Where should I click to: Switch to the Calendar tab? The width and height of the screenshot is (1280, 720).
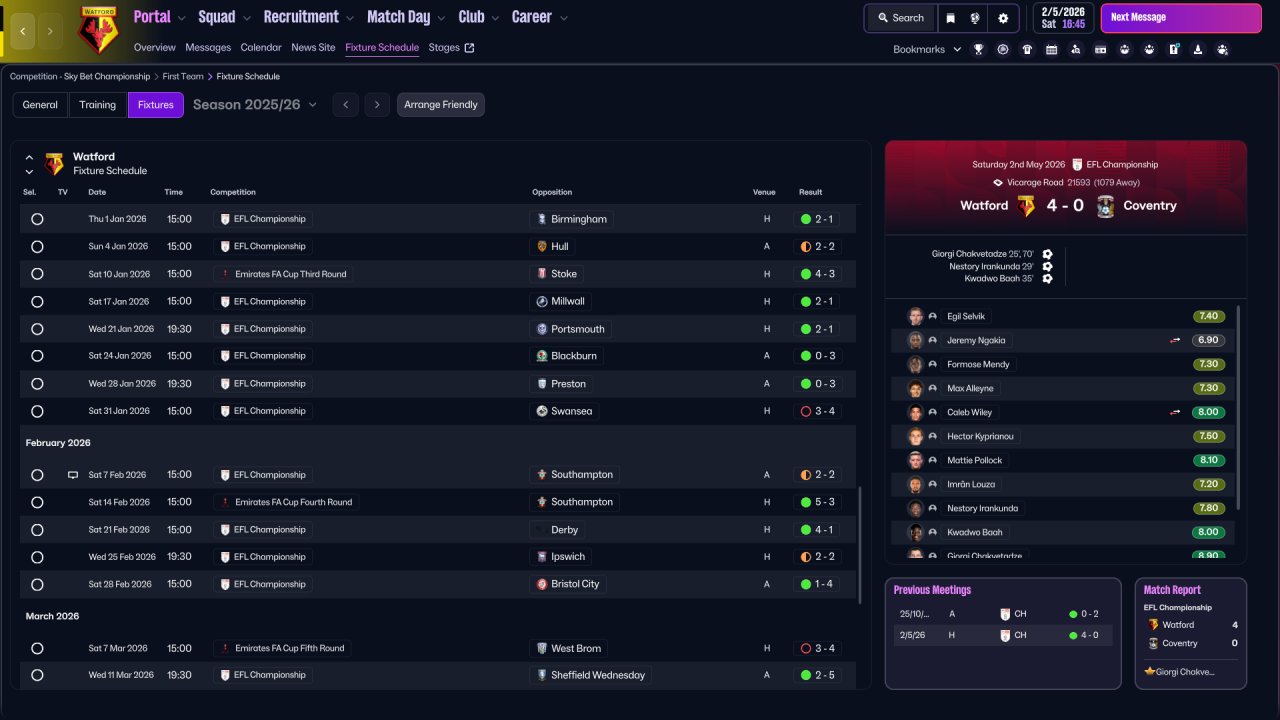(x=261, y=47)
